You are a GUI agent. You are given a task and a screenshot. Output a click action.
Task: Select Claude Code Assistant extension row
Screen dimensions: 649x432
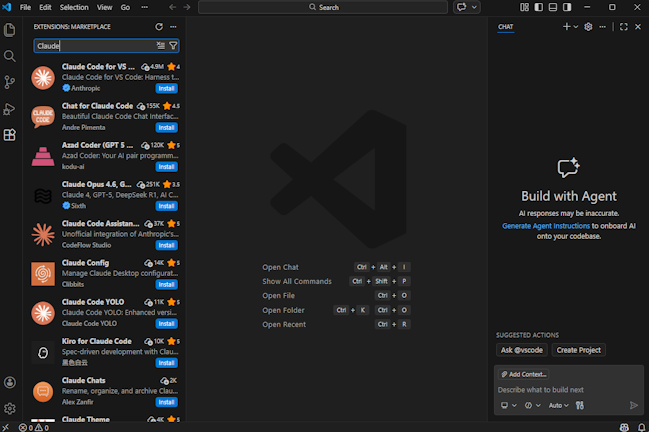click(105, 234)
